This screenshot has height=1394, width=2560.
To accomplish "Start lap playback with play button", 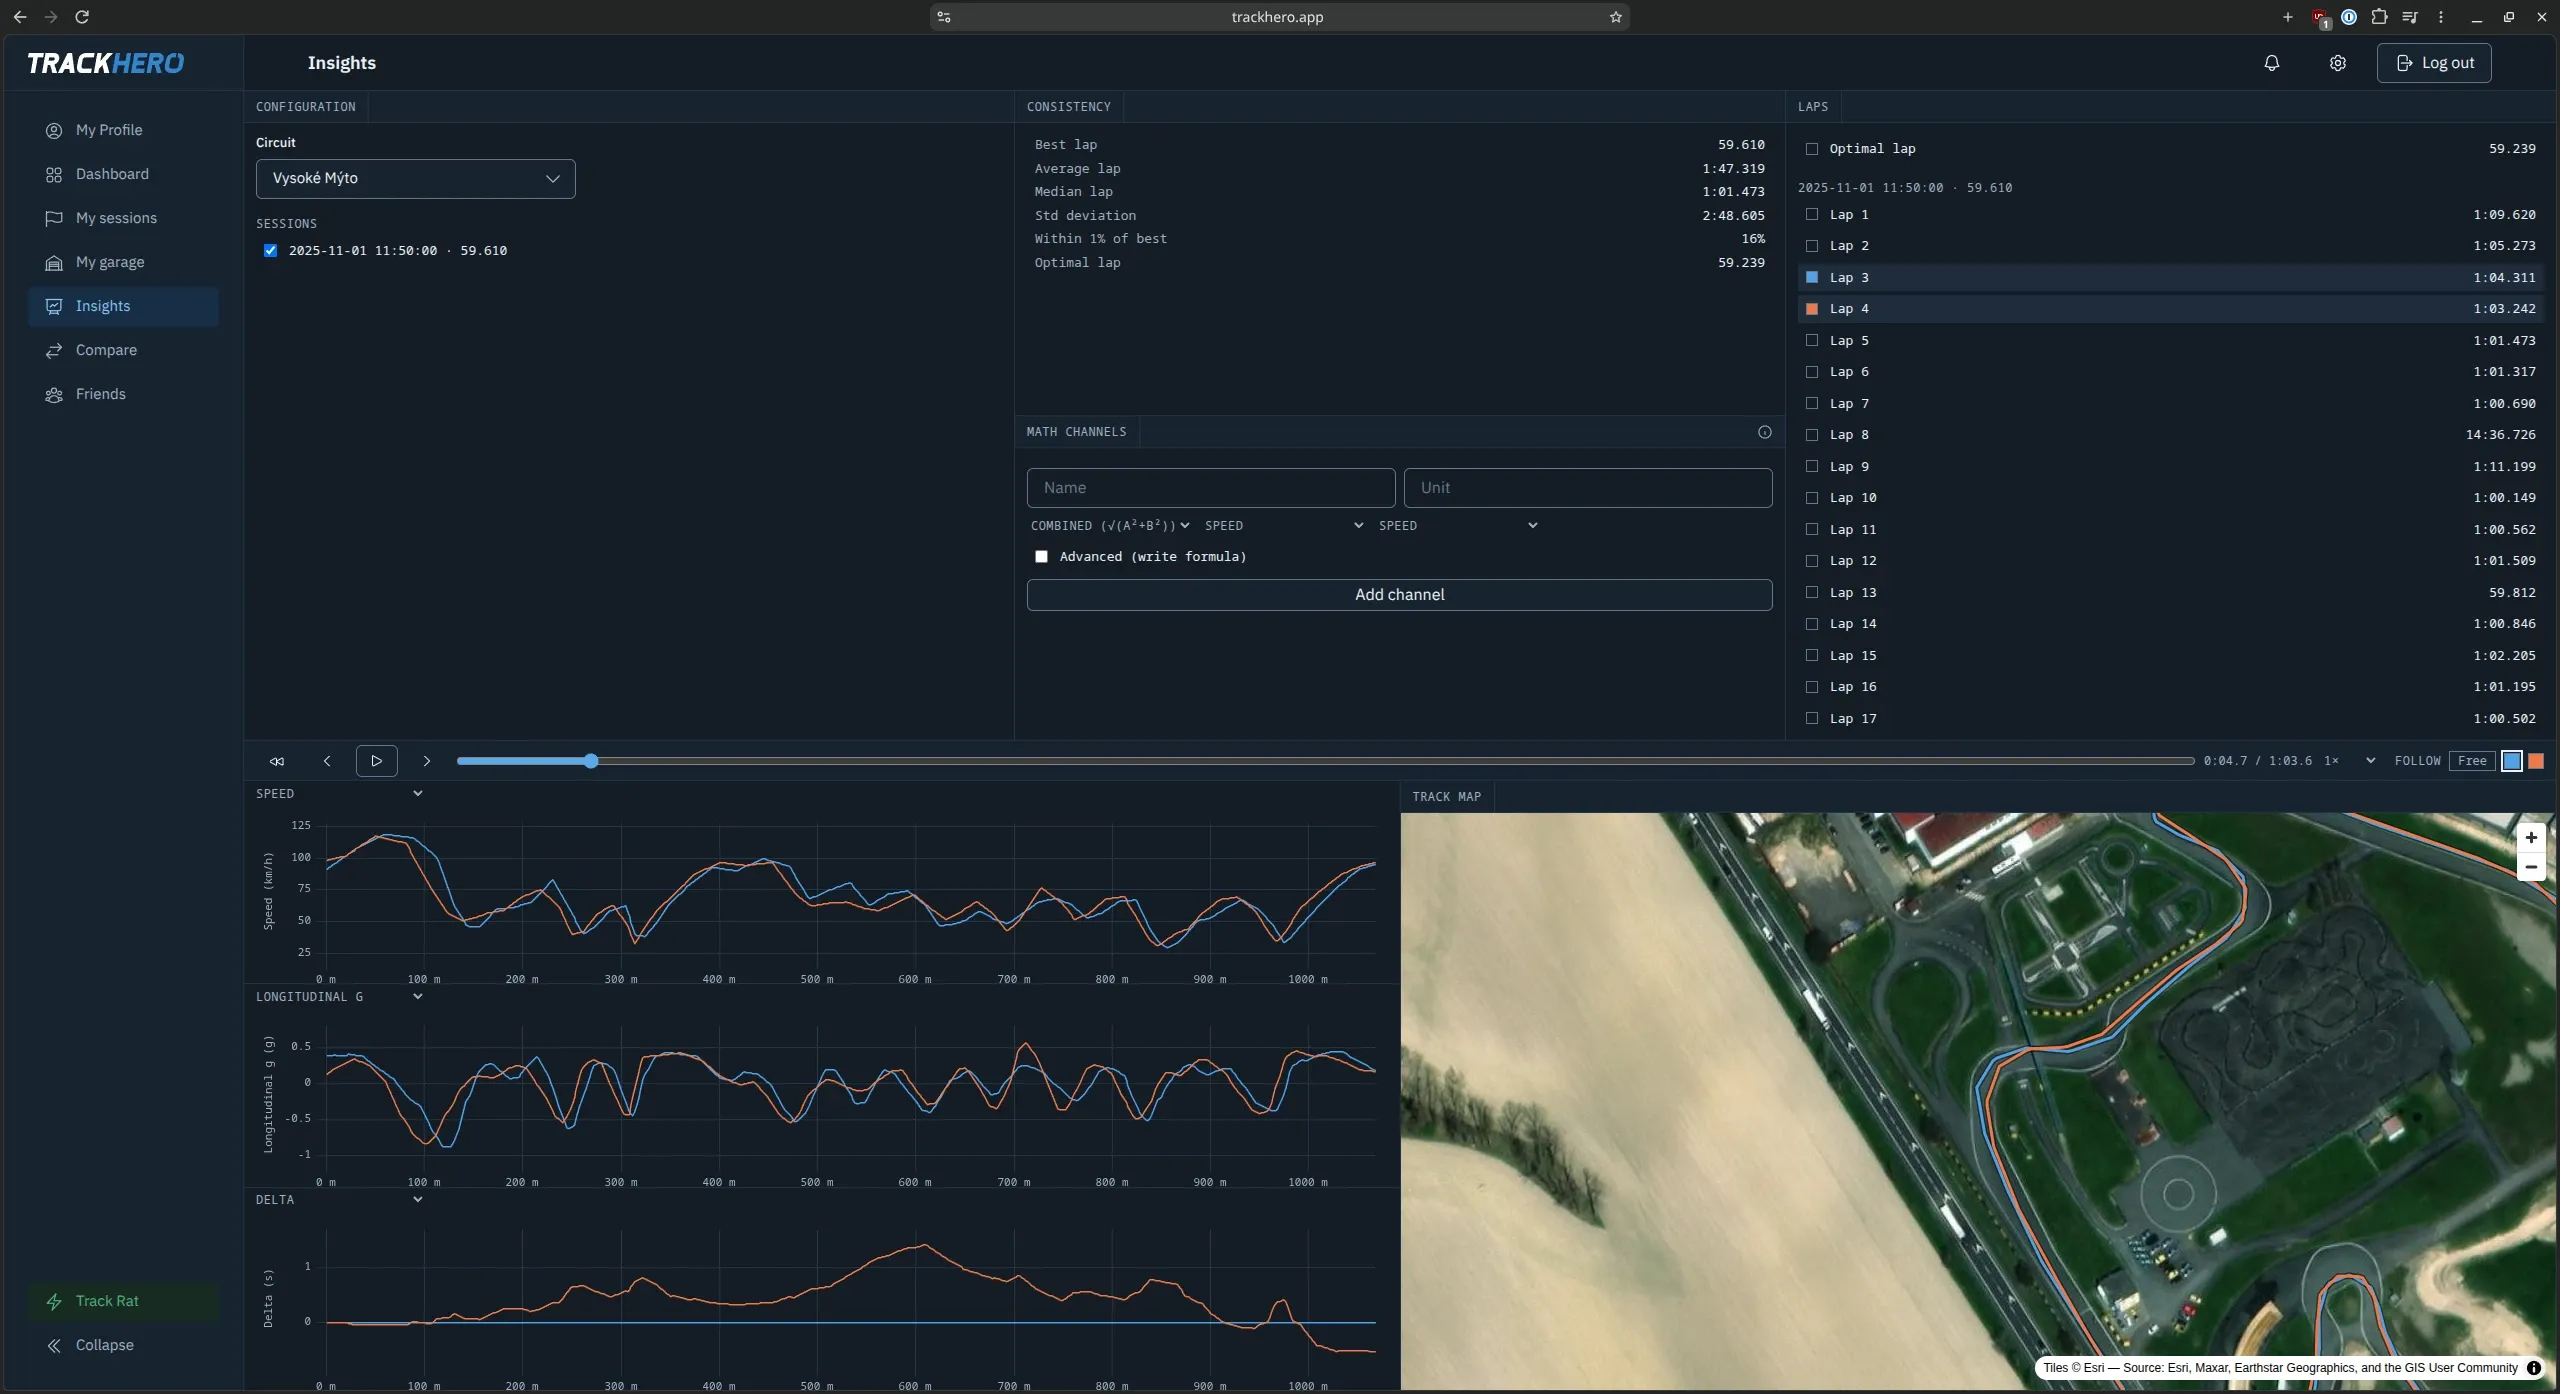I will tap(376, 761).
